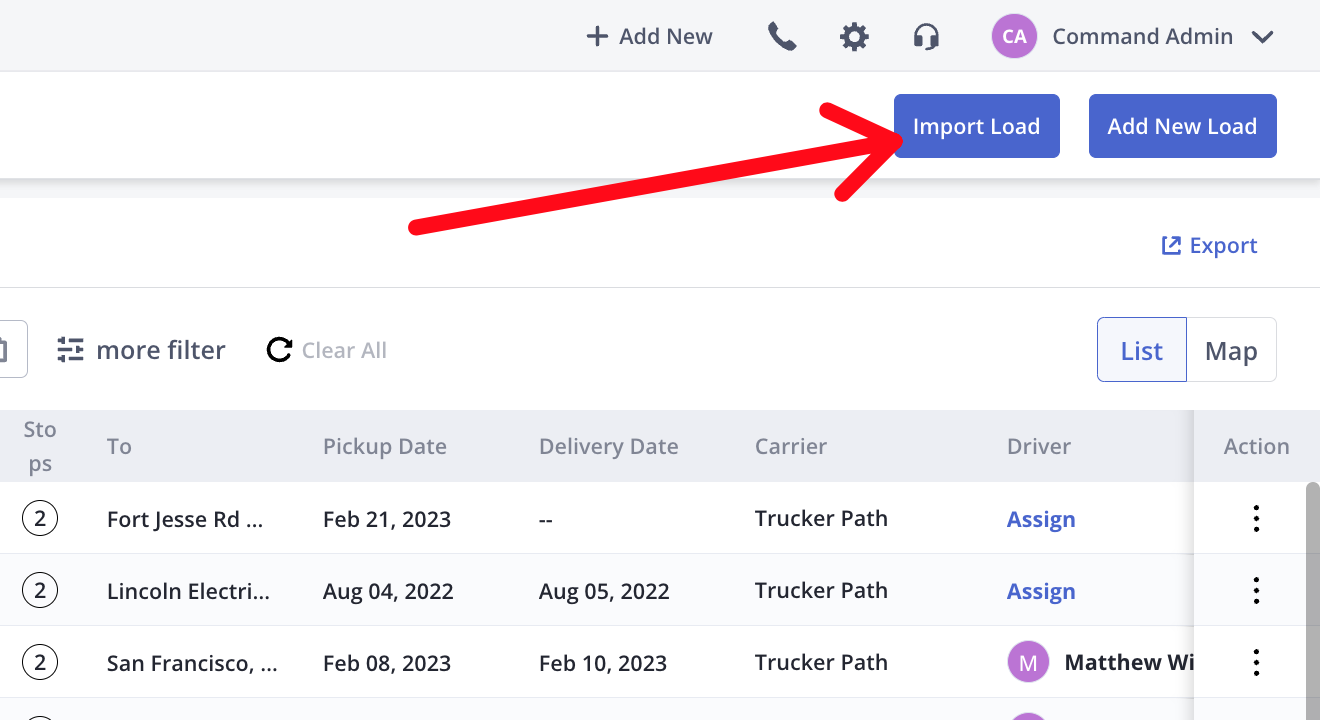Image resolution: width=1320 pixels, height=720 pixels.
Task: Select the Lincoln Electri destination cell
Action: (x=188, y=591)
